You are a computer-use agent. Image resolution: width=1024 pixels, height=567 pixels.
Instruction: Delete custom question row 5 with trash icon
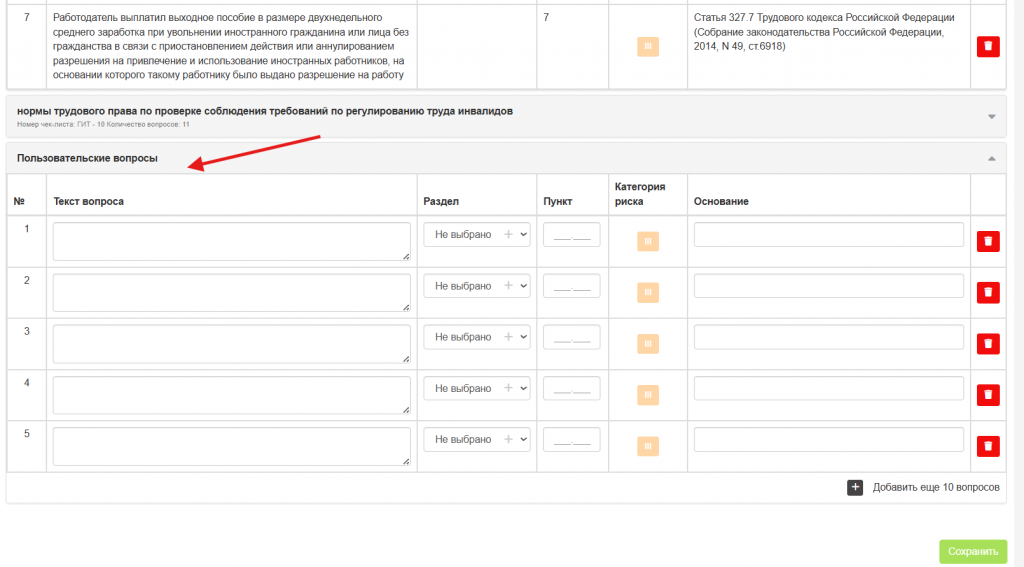(x=988, y=446)
